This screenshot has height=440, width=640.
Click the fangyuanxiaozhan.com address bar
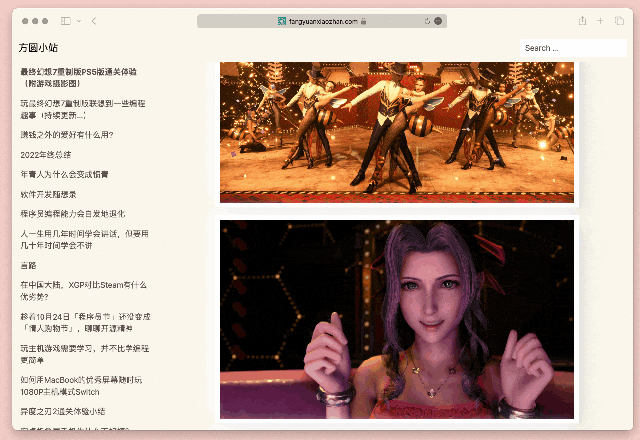coord(322,21)
